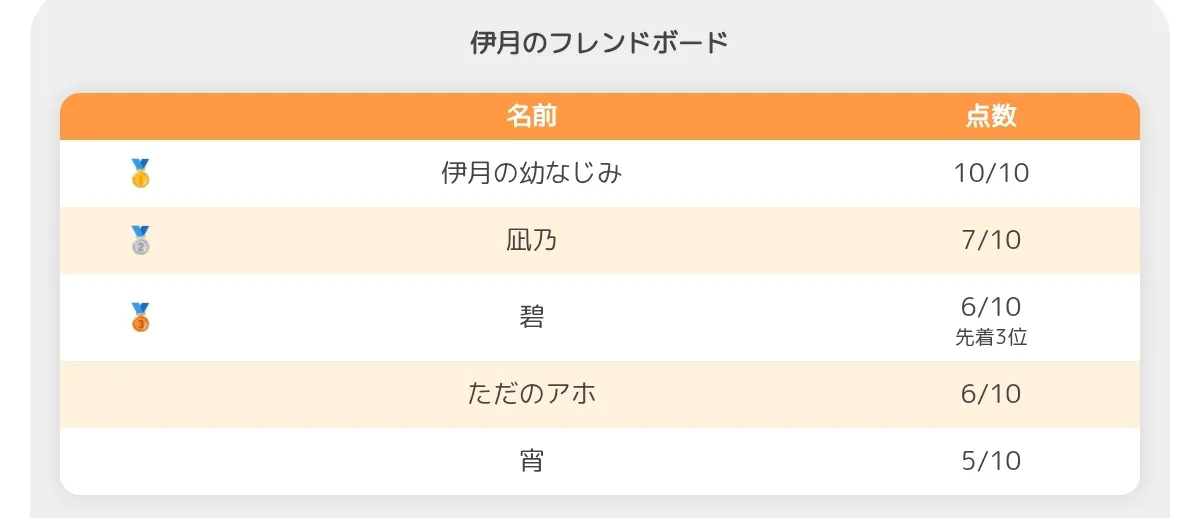Viewport: 1200px width, 518px height.
Task: Click the 名前 column header
Action: pos(532,116)
